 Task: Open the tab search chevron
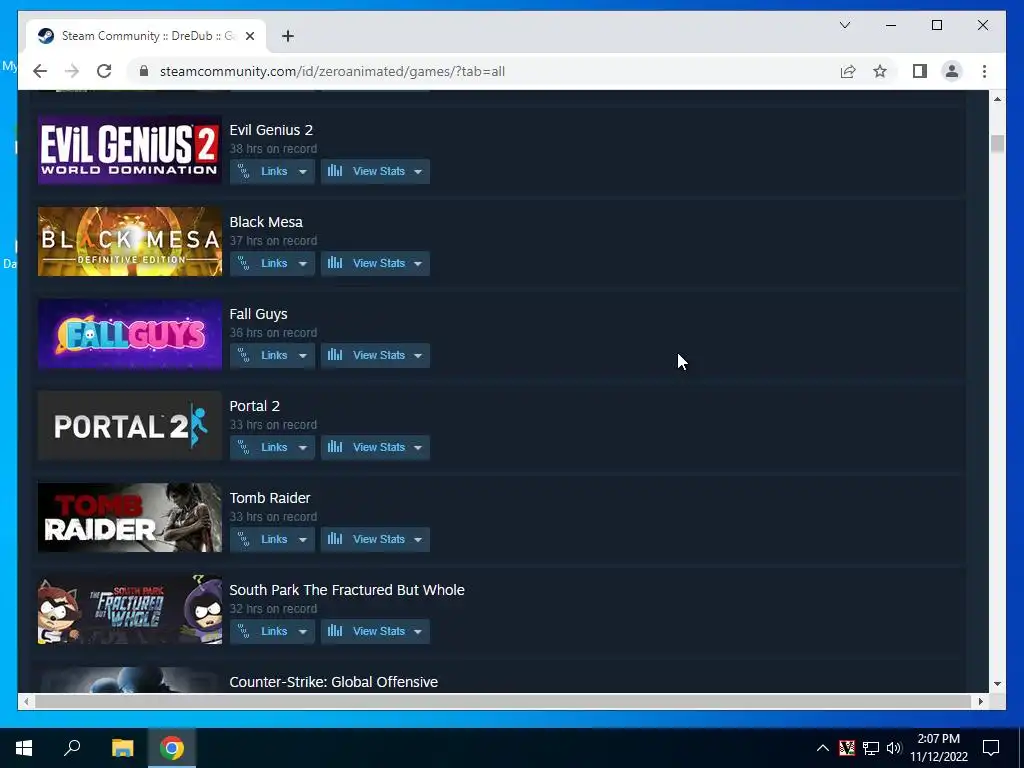pos(844,25)
